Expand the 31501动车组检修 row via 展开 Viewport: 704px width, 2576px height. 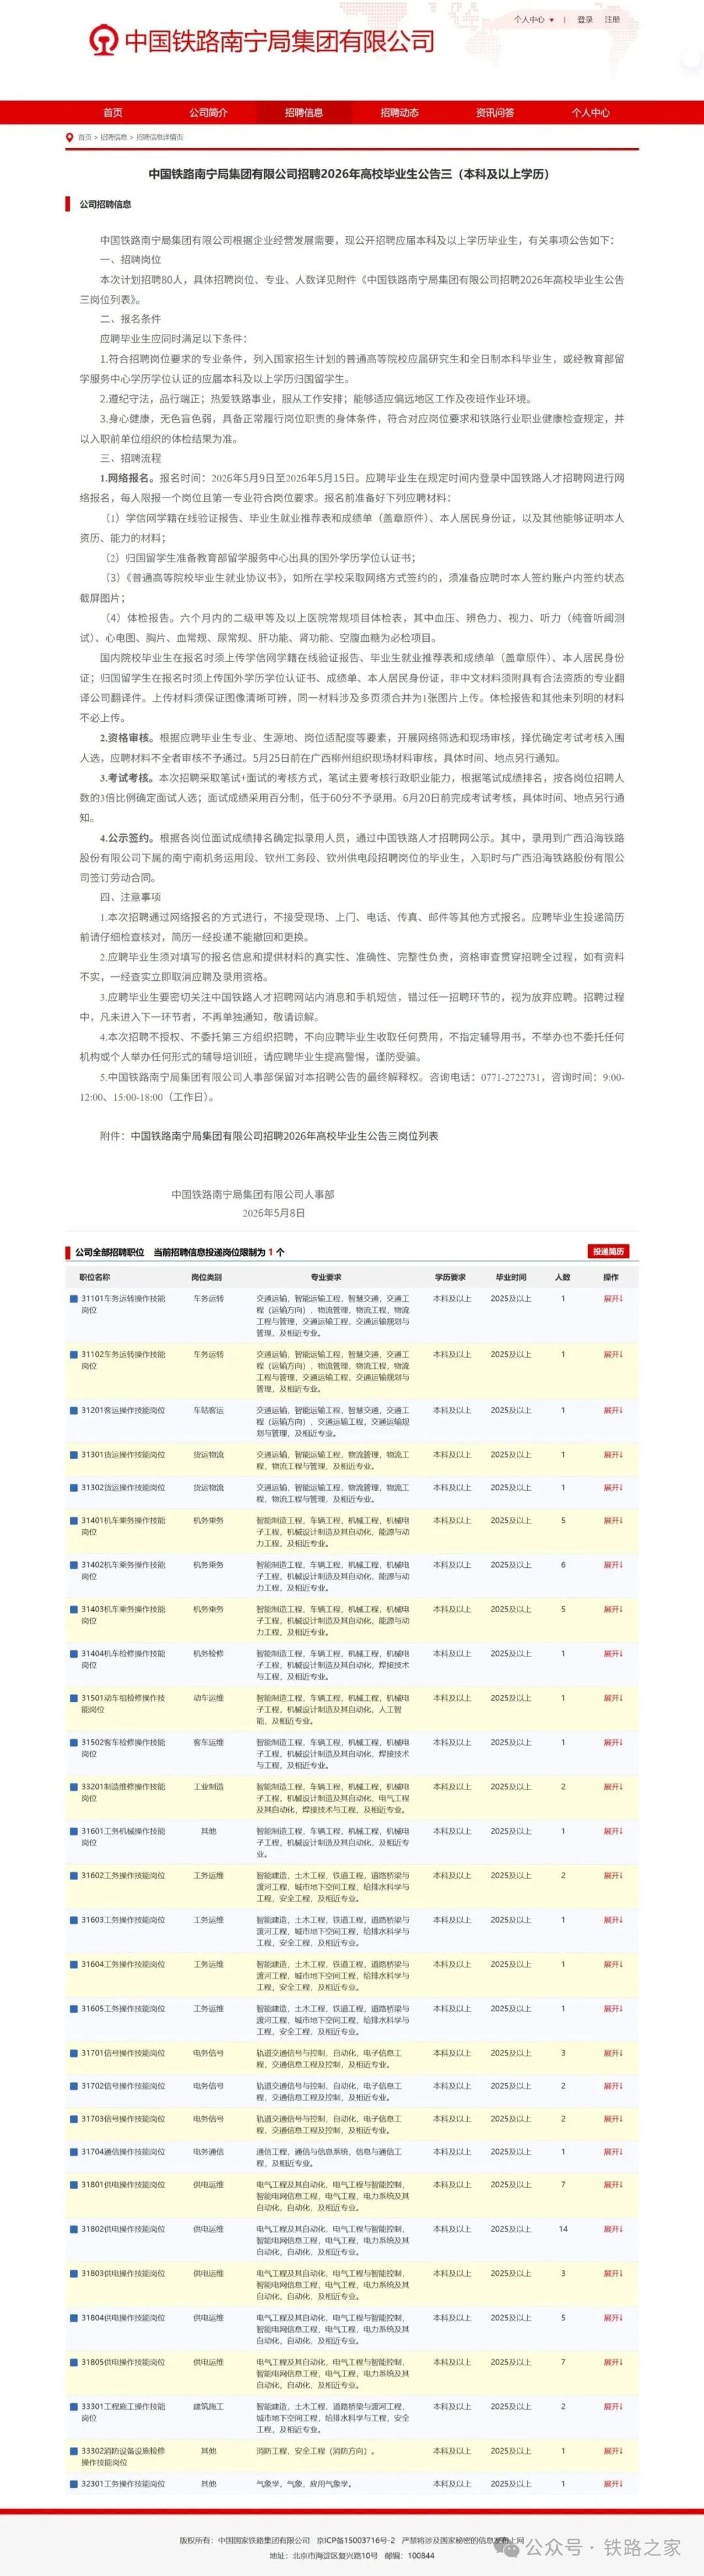point(612,1698)
